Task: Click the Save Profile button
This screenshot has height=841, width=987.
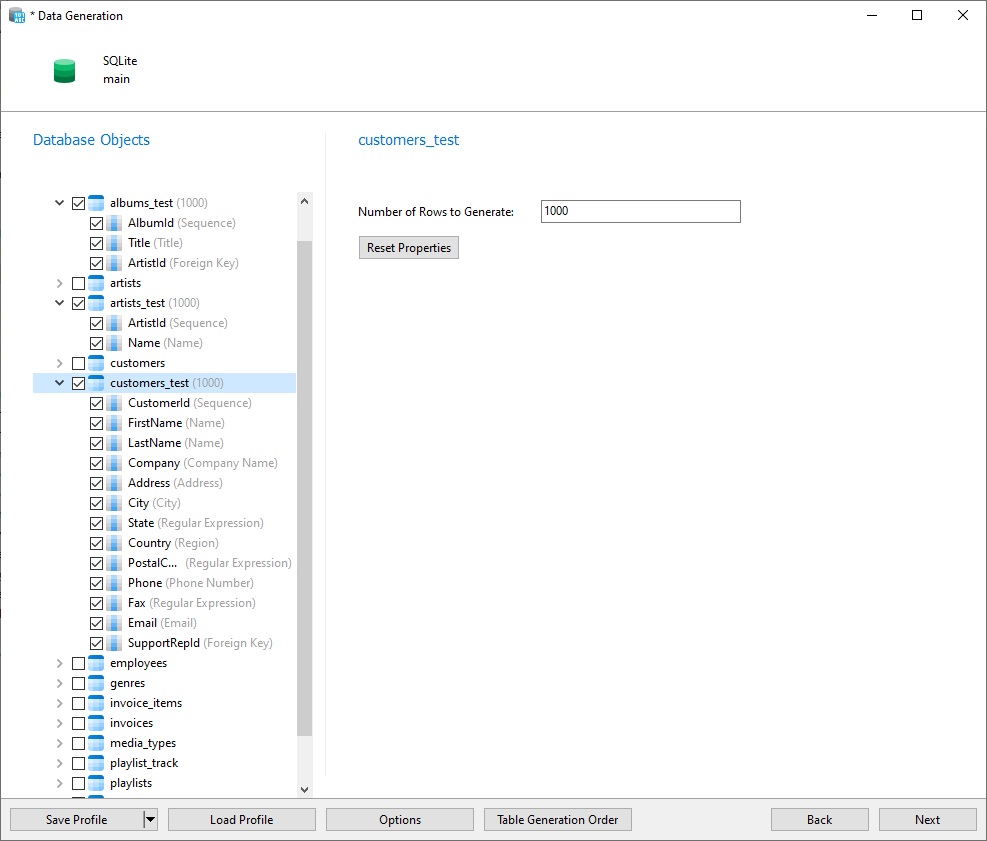Action: tap(77, 820)
